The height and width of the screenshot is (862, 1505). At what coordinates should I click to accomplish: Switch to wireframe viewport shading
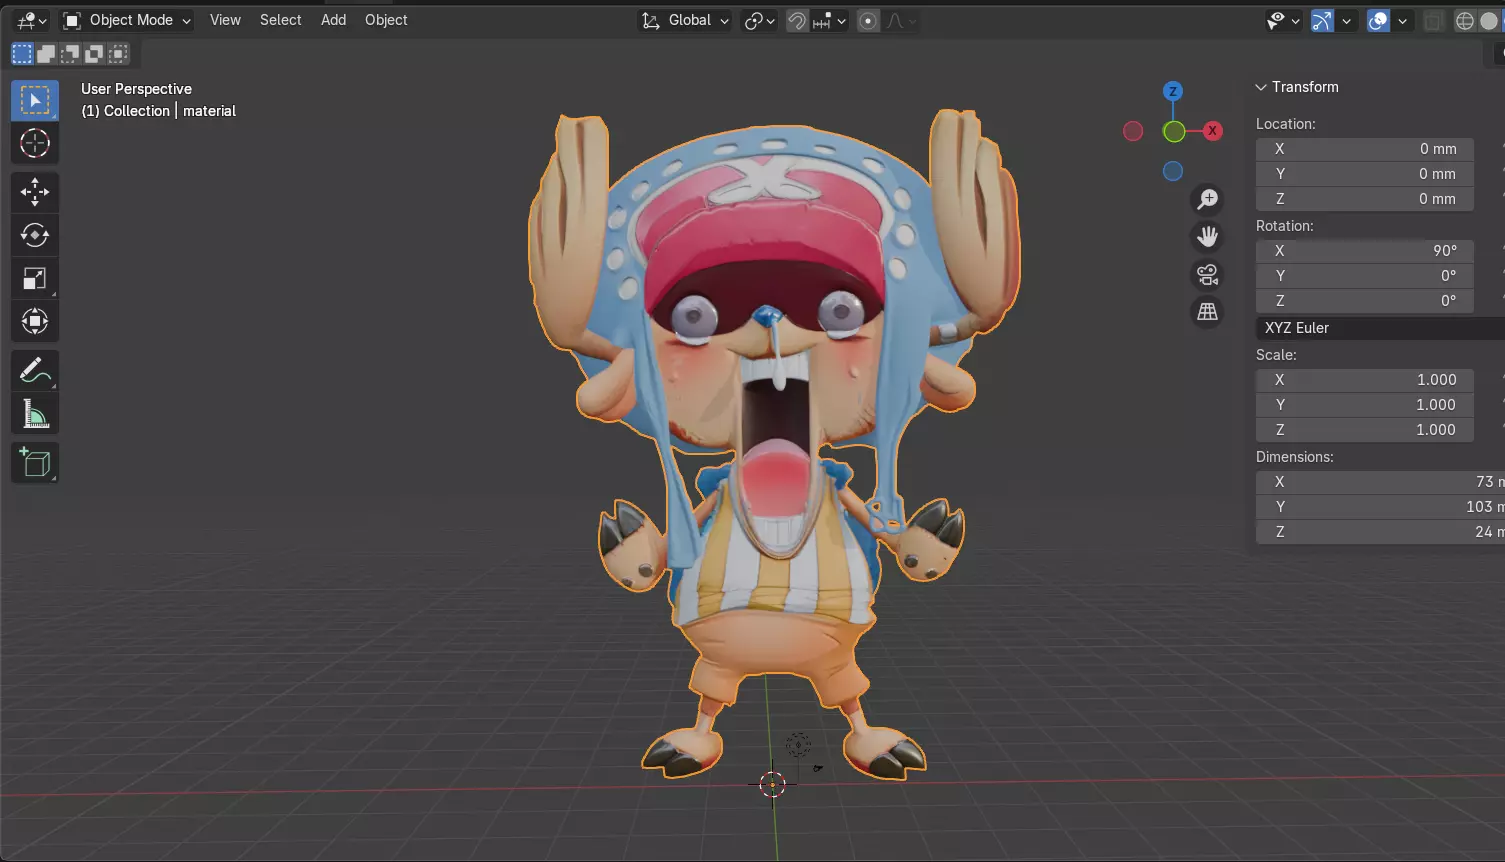pos(1465,21)
